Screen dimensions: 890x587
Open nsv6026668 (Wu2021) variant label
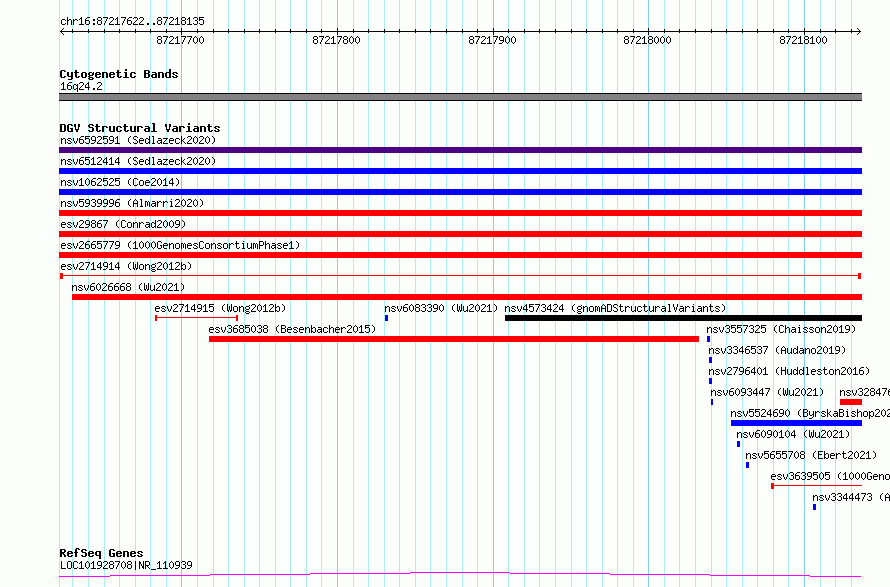click(x=128, y=287)
